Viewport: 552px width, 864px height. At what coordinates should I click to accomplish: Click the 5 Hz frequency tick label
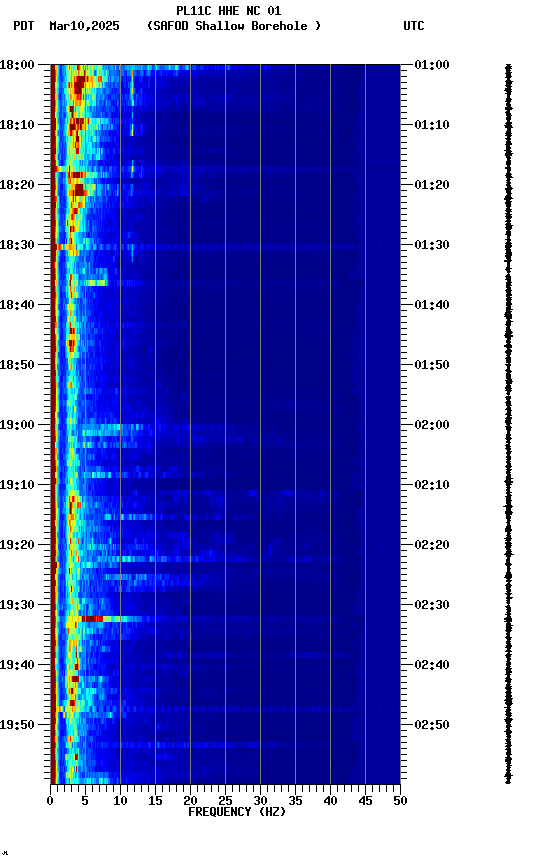[85, 801]
